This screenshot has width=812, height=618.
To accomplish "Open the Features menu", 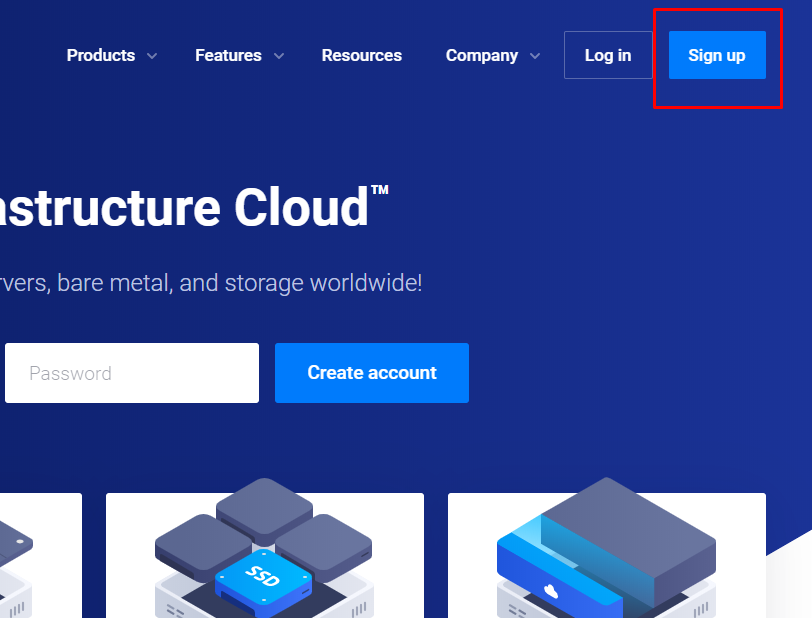I will (x=228, y=56).
